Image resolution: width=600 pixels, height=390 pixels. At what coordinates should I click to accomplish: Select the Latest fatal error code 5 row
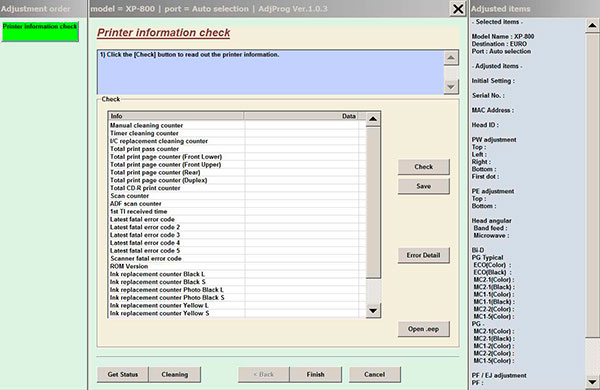237,251
